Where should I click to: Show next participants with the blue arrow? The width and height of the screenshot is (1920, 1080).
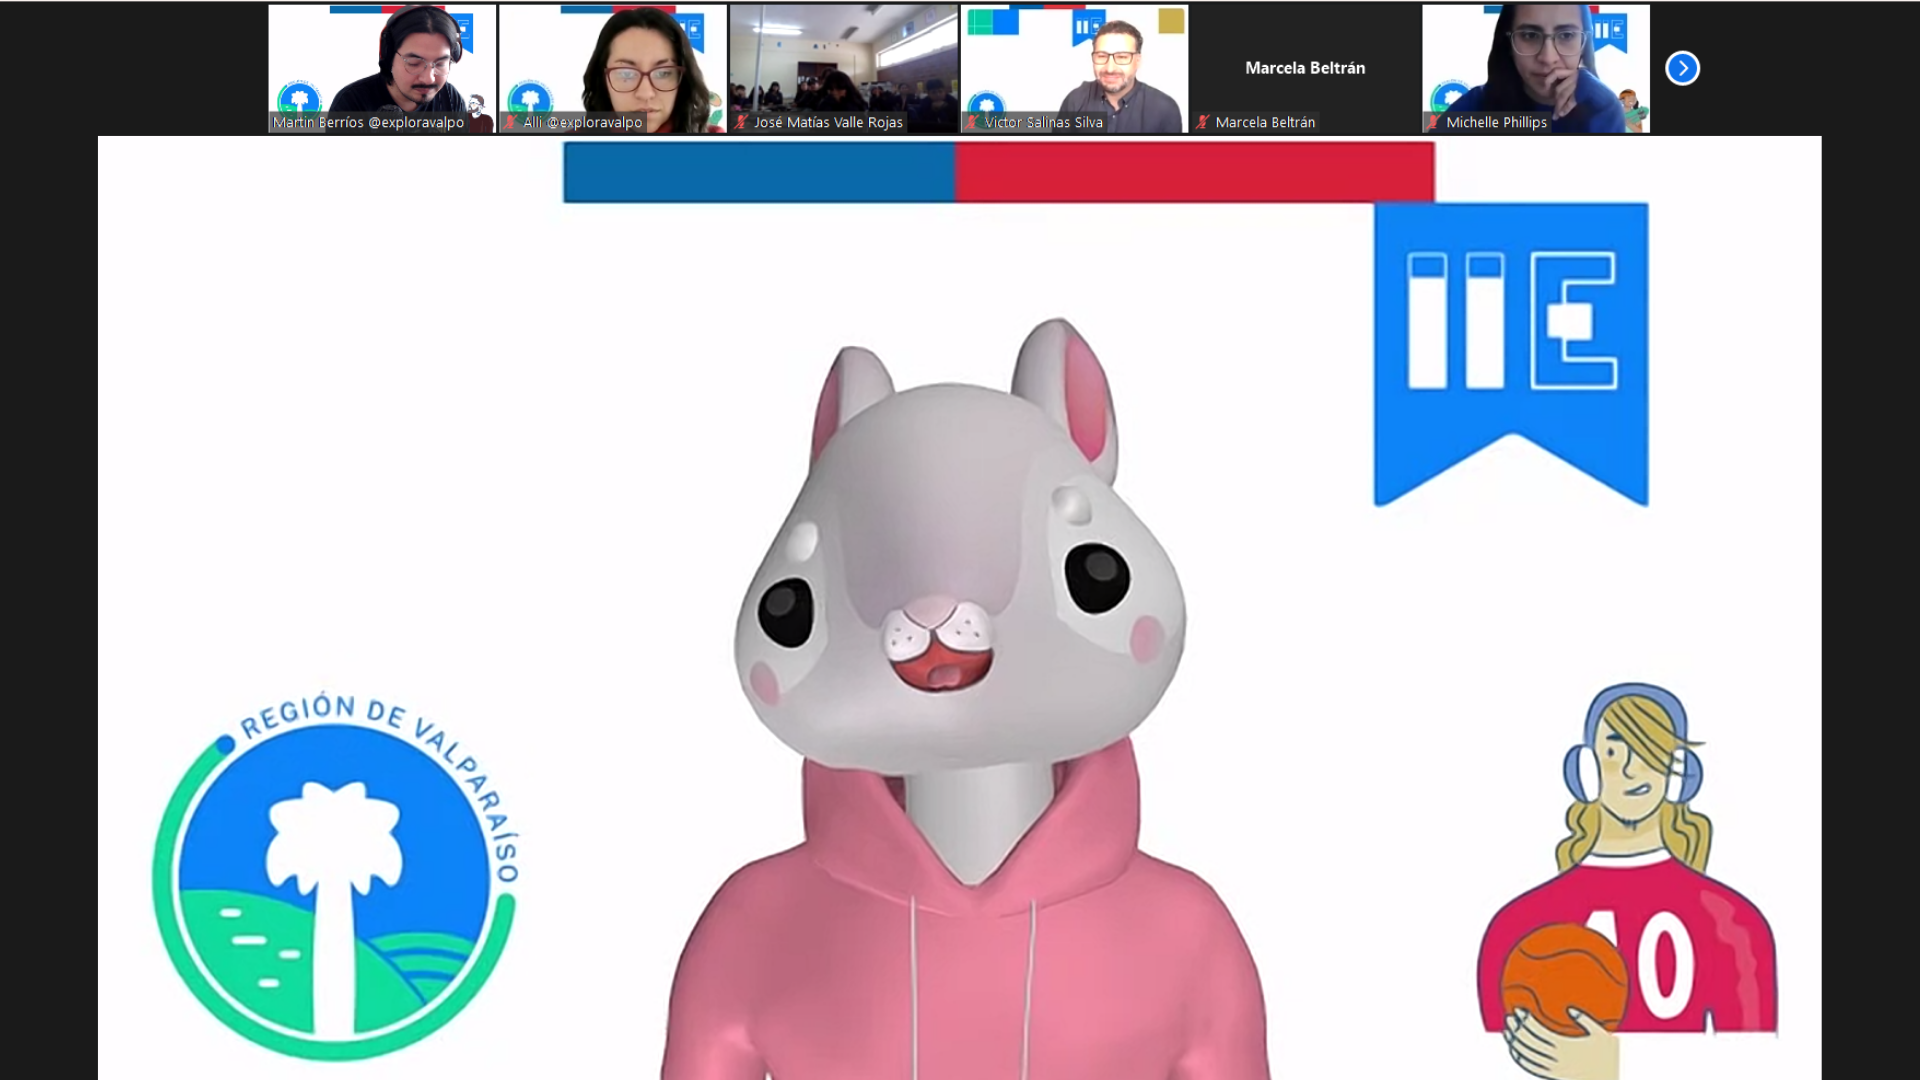click(x=1682, y=68)
